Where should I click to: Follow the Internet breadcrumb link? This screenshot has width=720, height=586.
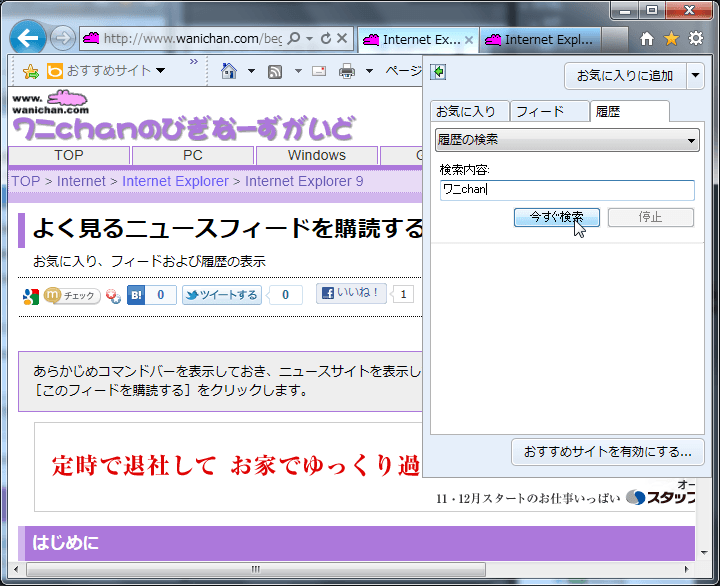pyautogui.click(x=81, y=181)
